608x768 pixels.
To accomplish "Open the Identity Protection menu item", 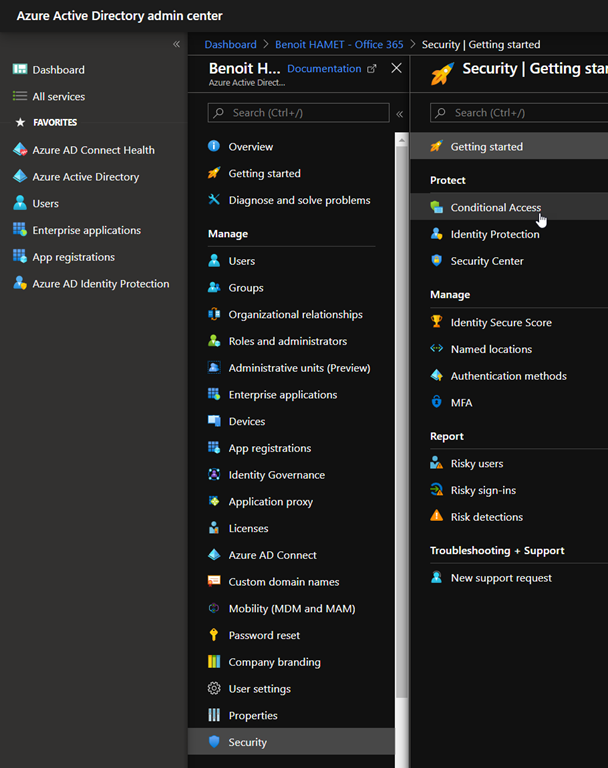I will coord(494,234).
